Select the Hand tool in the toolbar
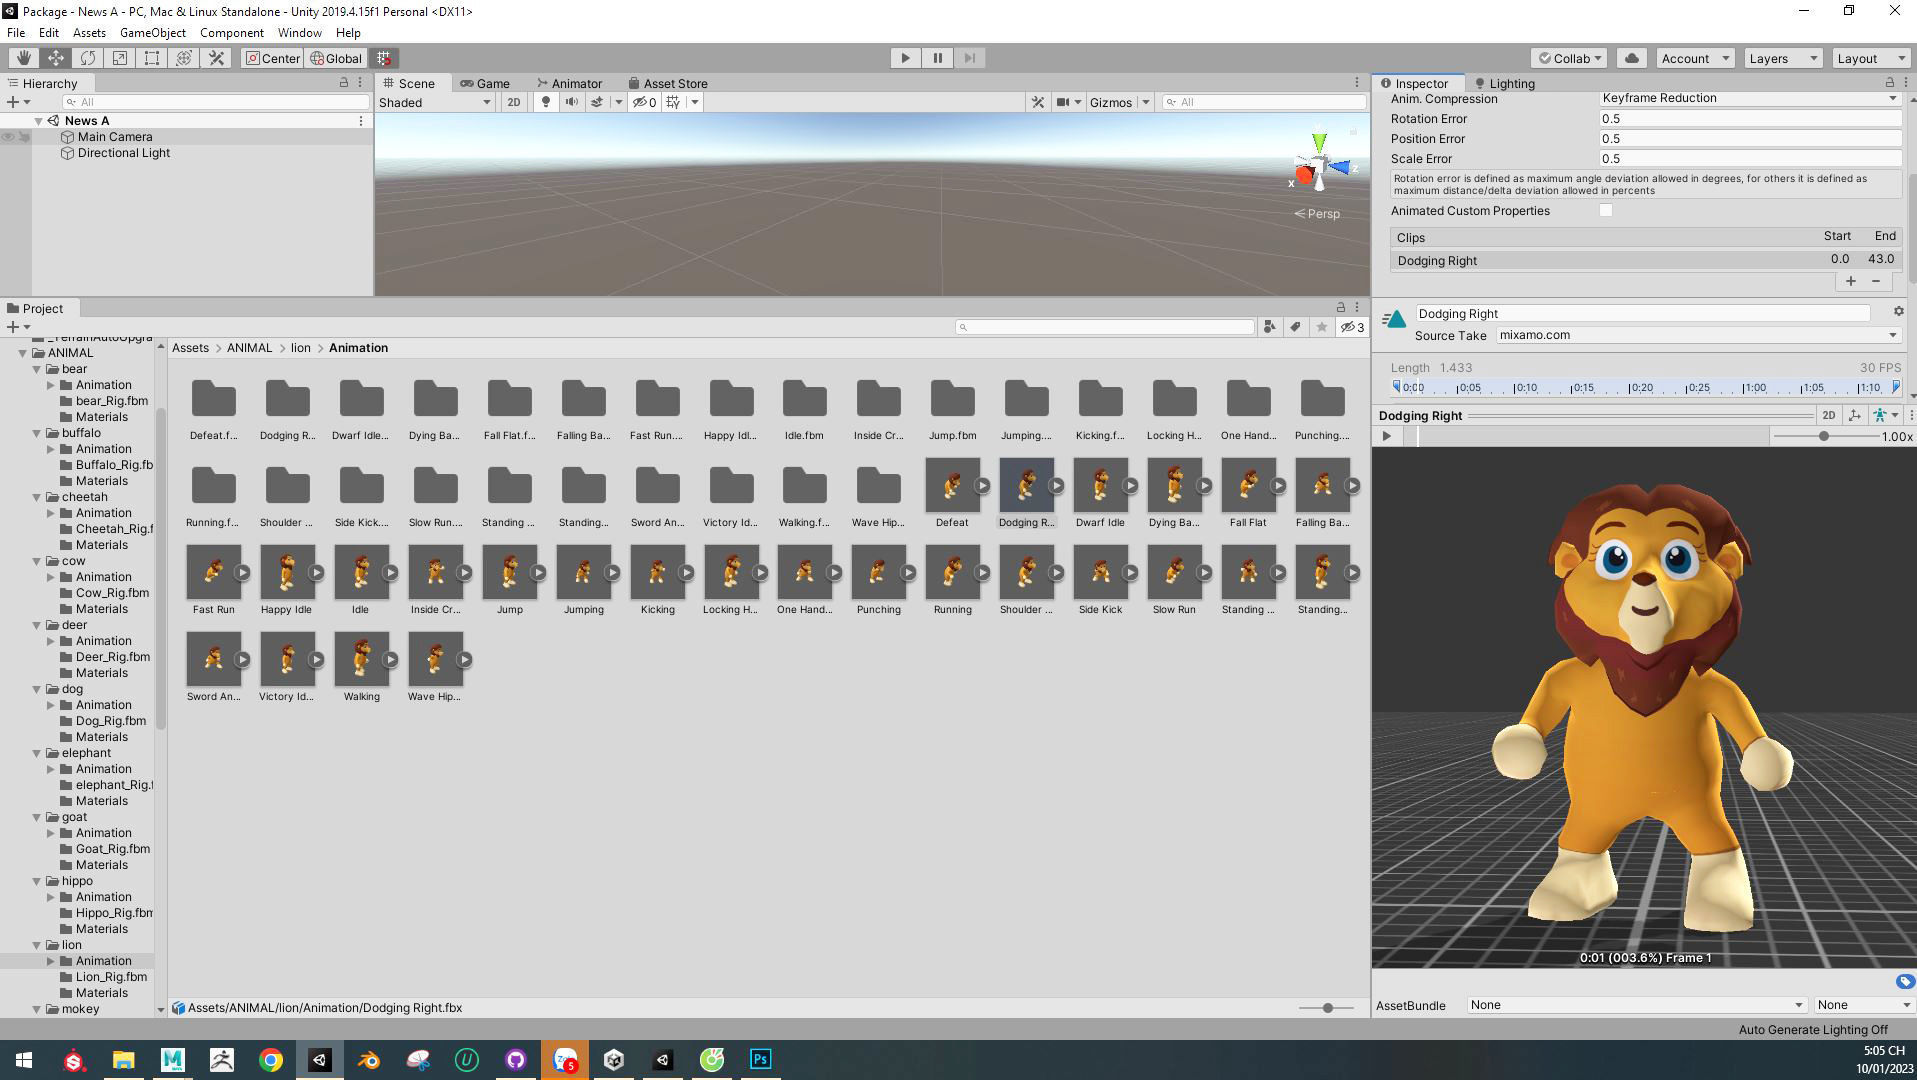The width and height of the screenshot is (1917, 1080). (x=23, y=58)
